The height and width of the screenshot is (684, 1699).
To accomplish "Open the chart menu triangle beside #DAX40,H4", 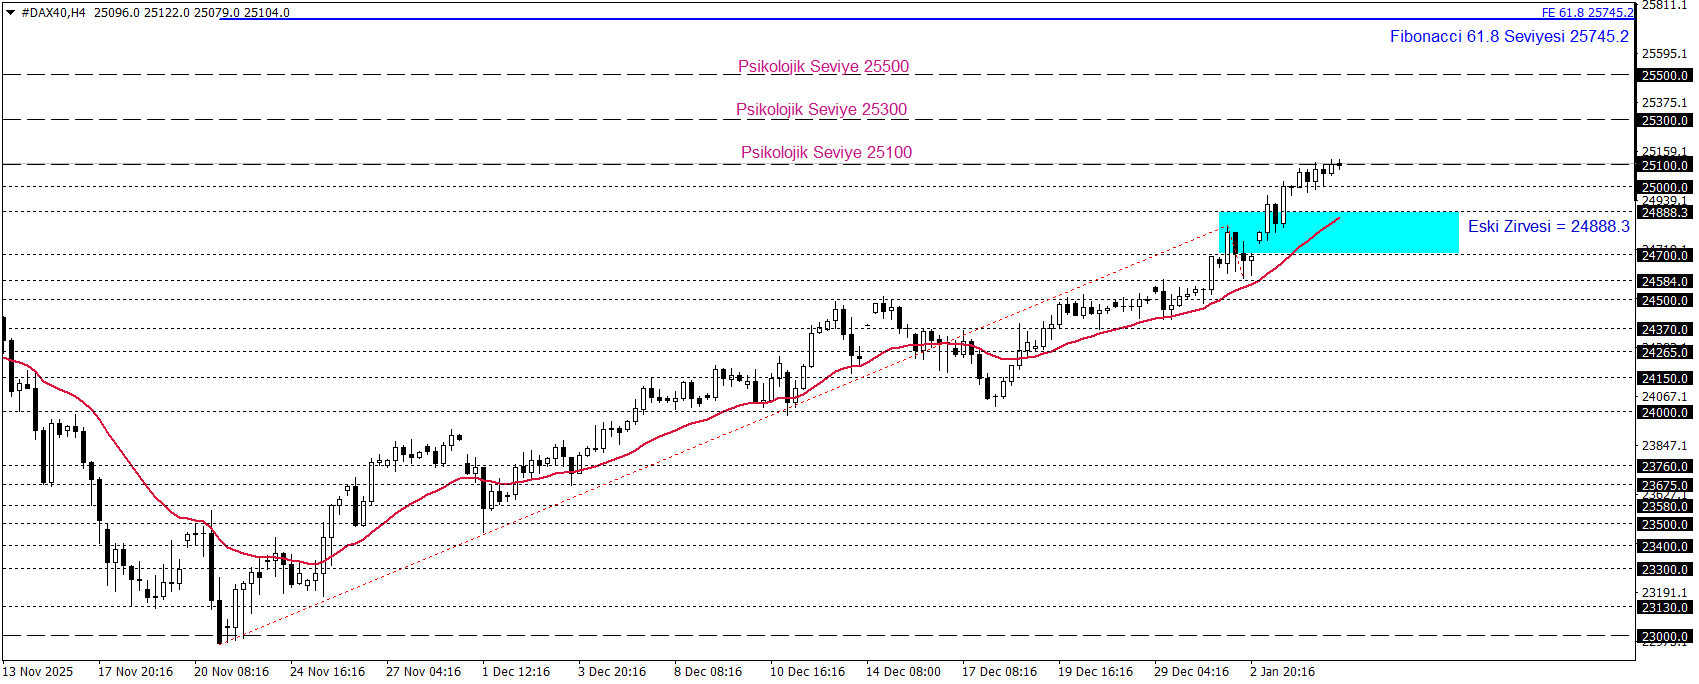I will point(11,13).
